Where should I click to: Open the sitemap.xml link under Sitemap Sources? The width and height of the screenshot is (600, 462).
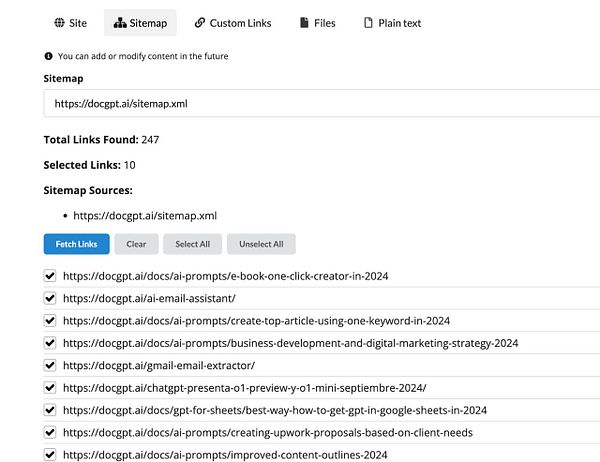145,215
